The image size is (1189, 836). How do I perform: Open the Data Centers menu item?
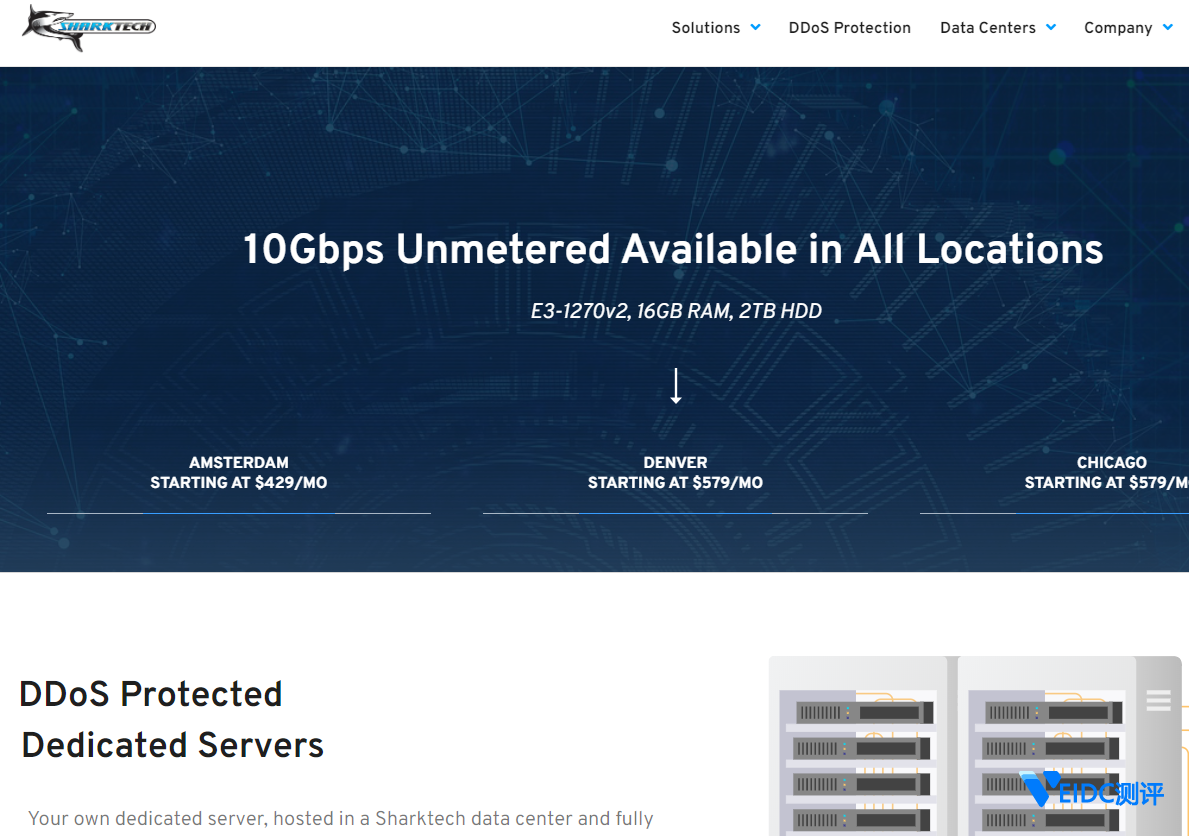click(987, 28)
